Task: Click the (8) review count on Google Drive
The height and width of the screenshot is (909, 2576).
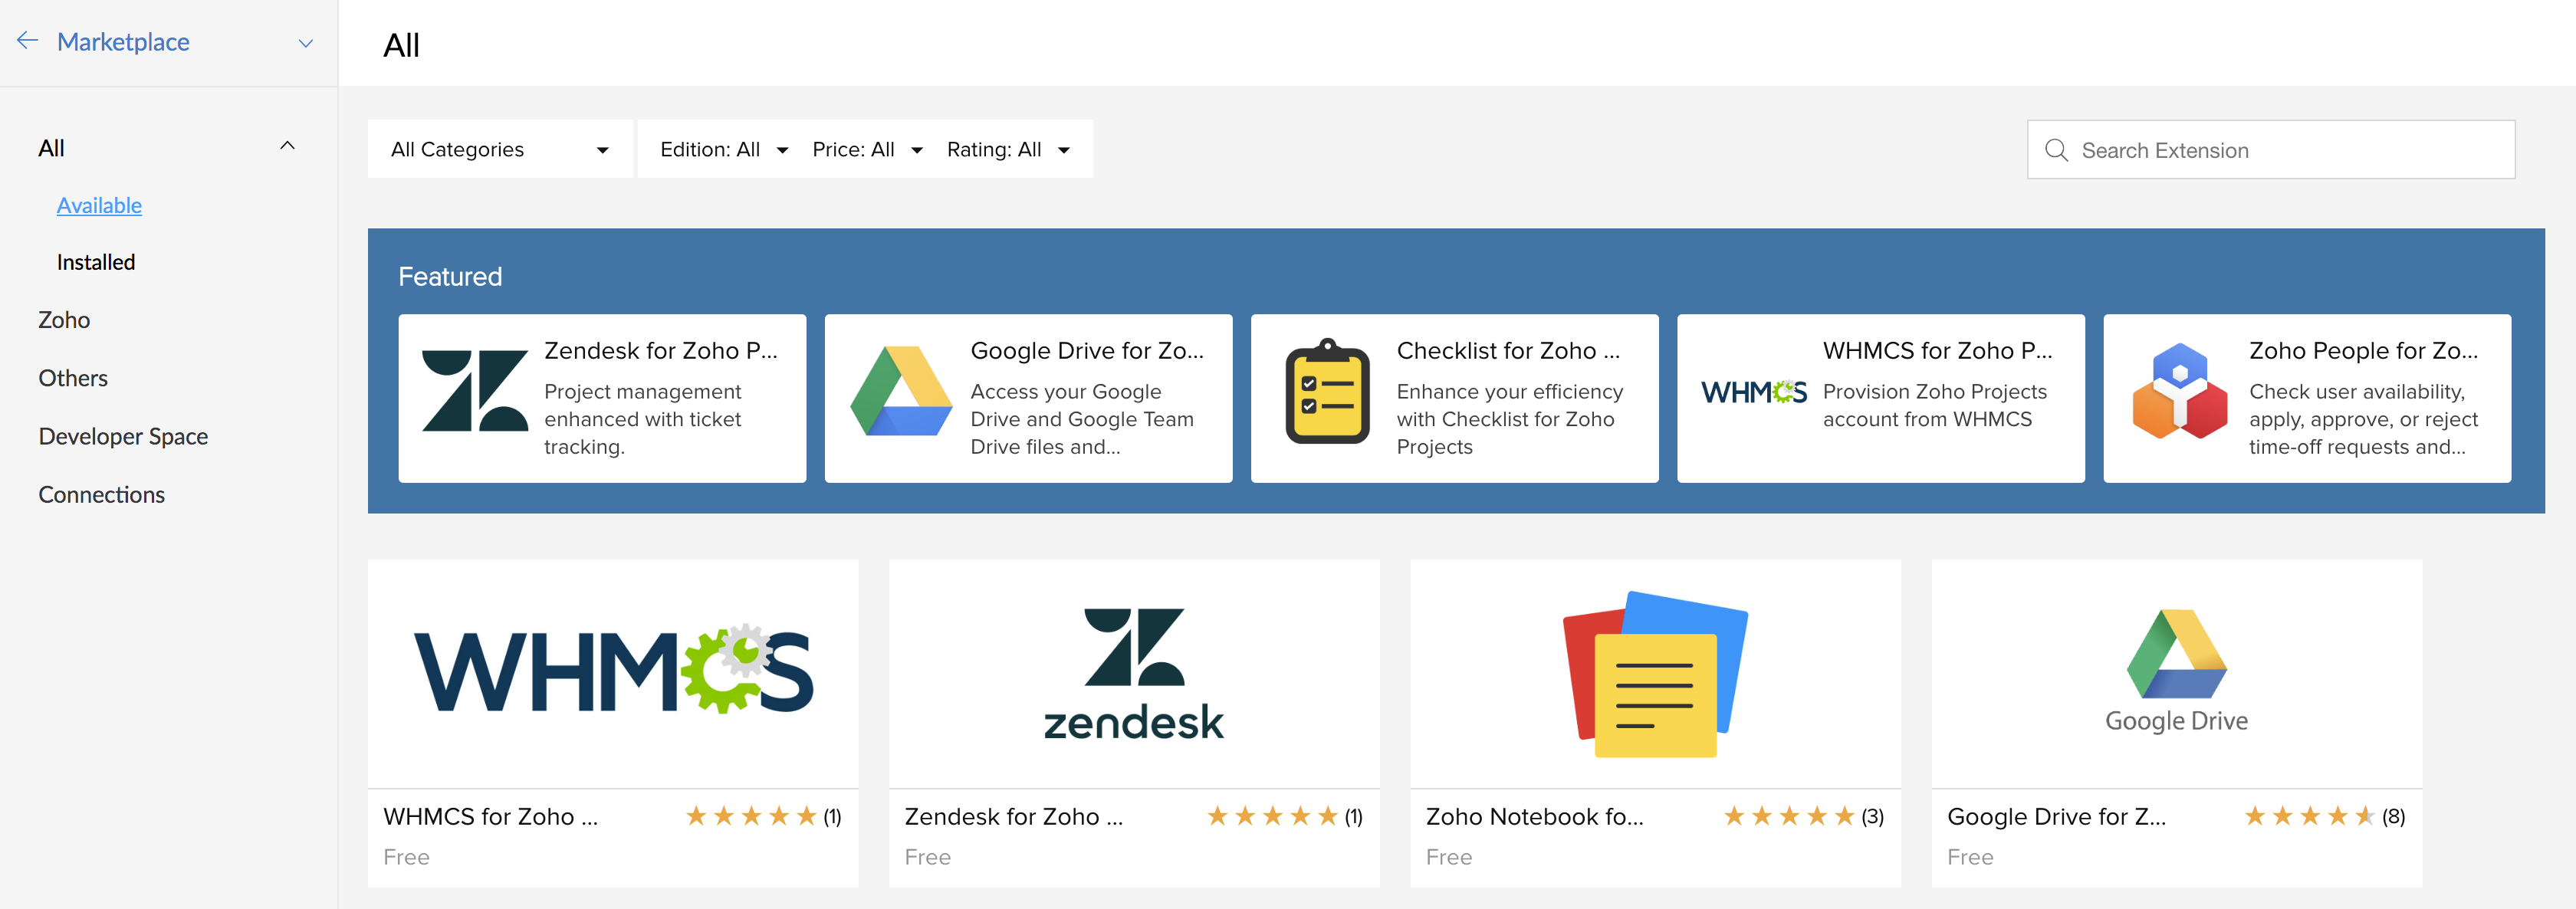Action: tap(2393, 817)
